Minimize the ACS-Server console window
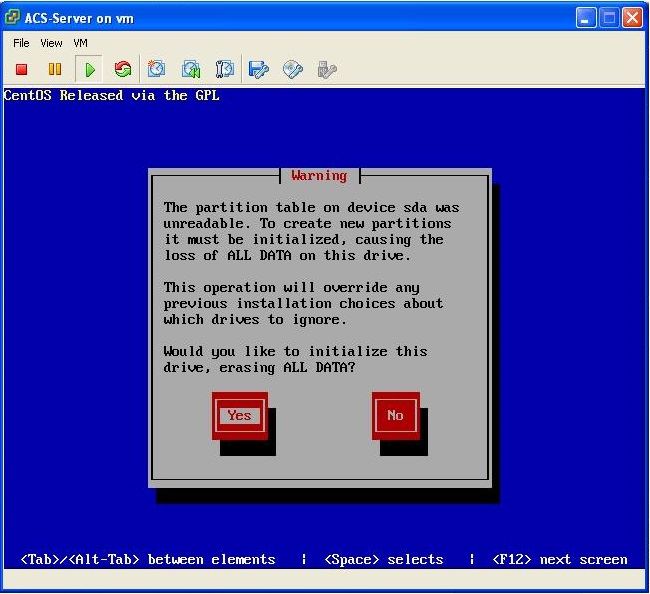Viewport: 650px width, 594px height. (587, 18)
